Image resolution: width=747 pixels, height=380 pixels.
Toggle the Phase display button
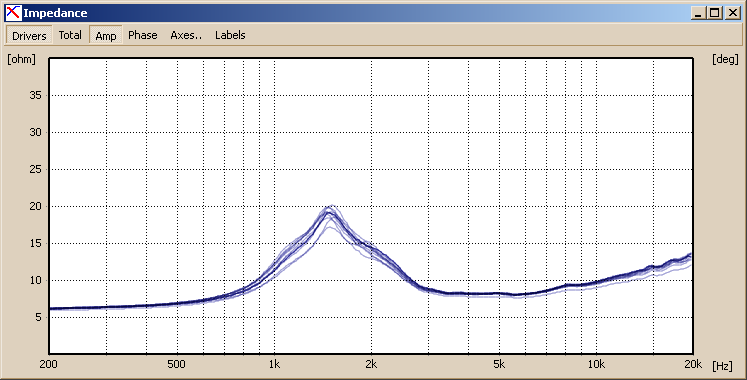[x=142, y=35]
